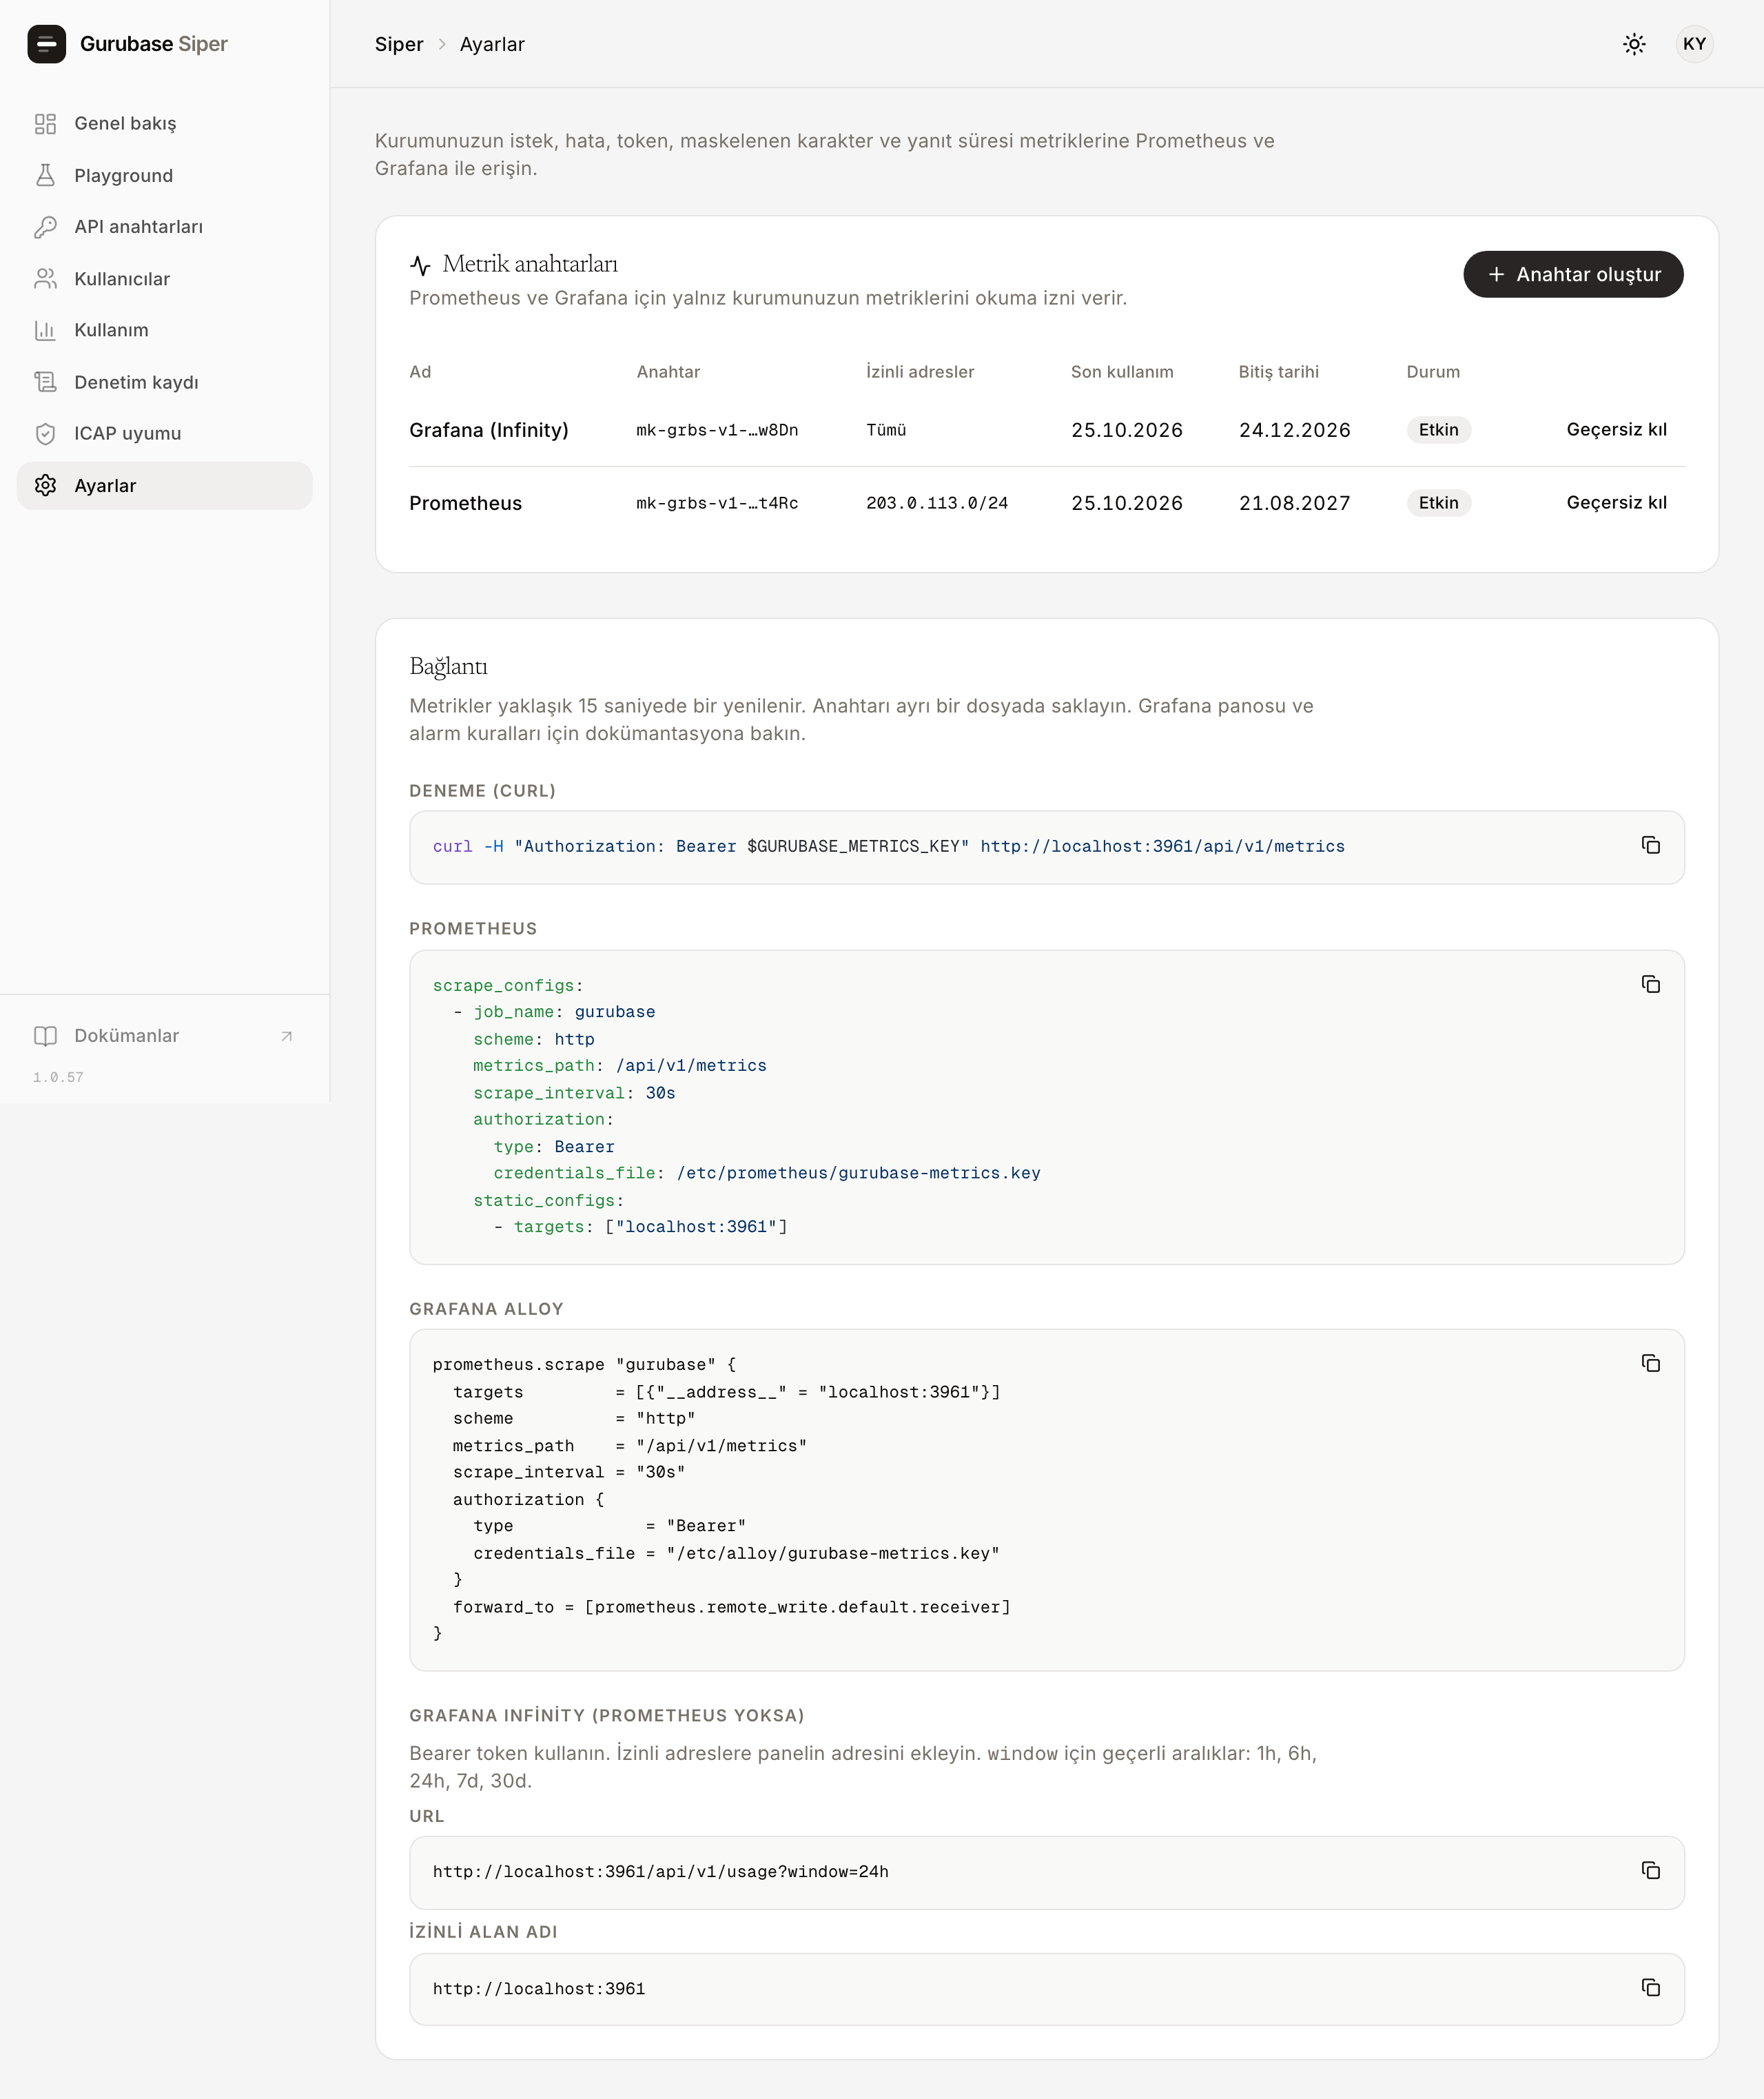Toggle the light/dark theme sun icon
Viewport: 1764px width, 2099px height.
point(1634,44)
